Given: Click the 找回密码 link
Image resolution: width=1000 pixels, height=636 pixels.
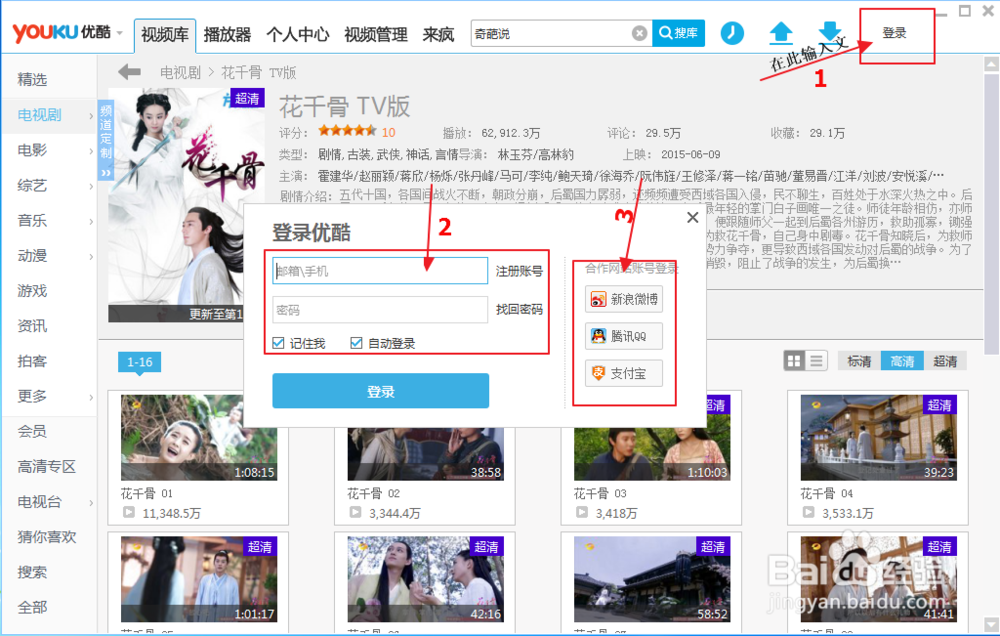Looking at the screenshot, I should coord(519,309).
